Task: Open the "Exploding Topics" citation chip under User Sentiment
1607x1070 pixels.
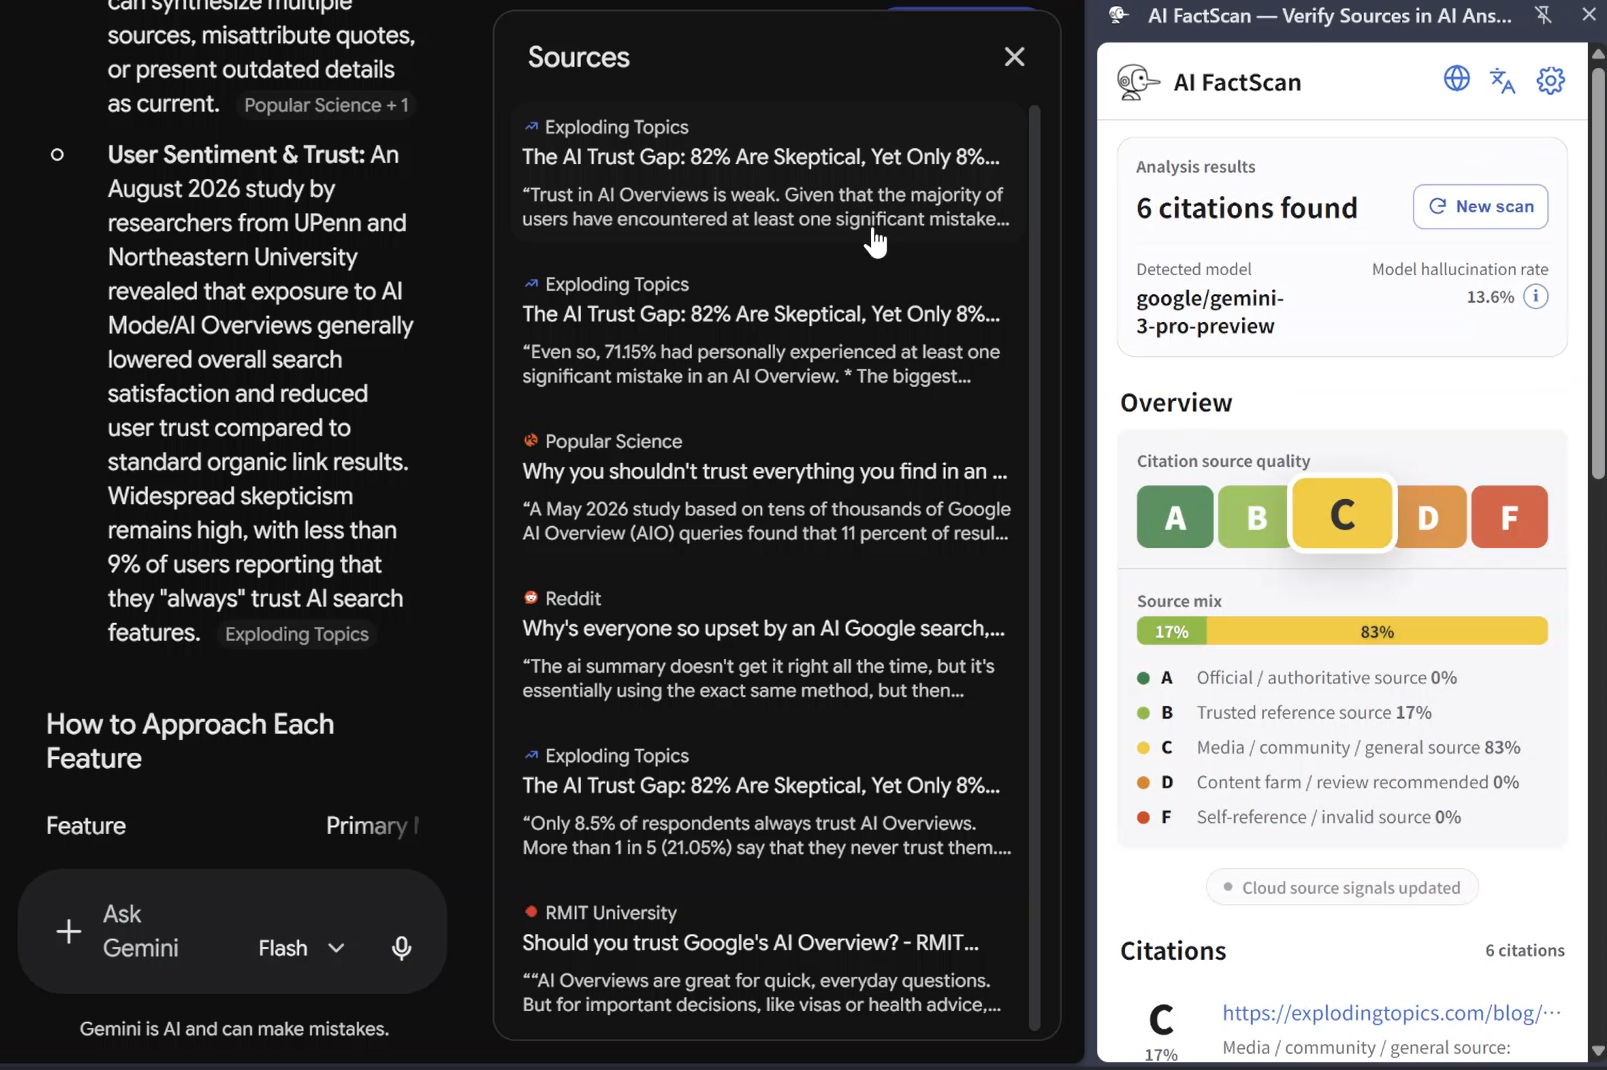Action: pos(296,634)
